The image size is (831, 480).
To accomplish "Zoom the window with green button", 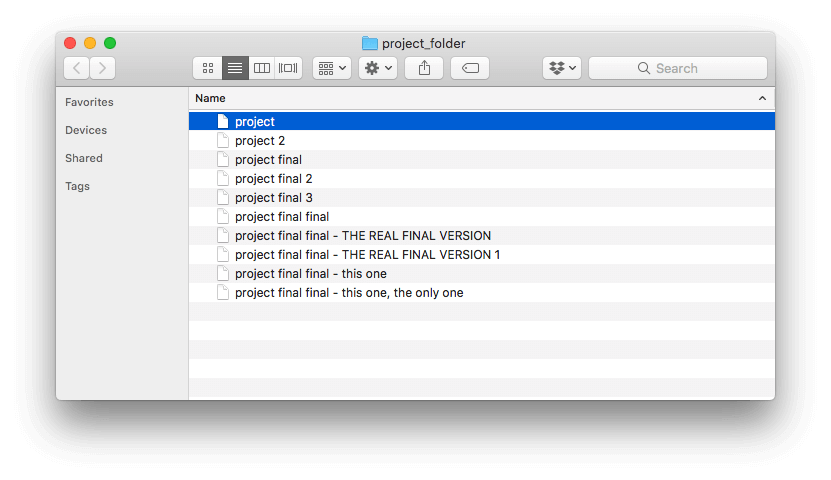I will [110, 43].
